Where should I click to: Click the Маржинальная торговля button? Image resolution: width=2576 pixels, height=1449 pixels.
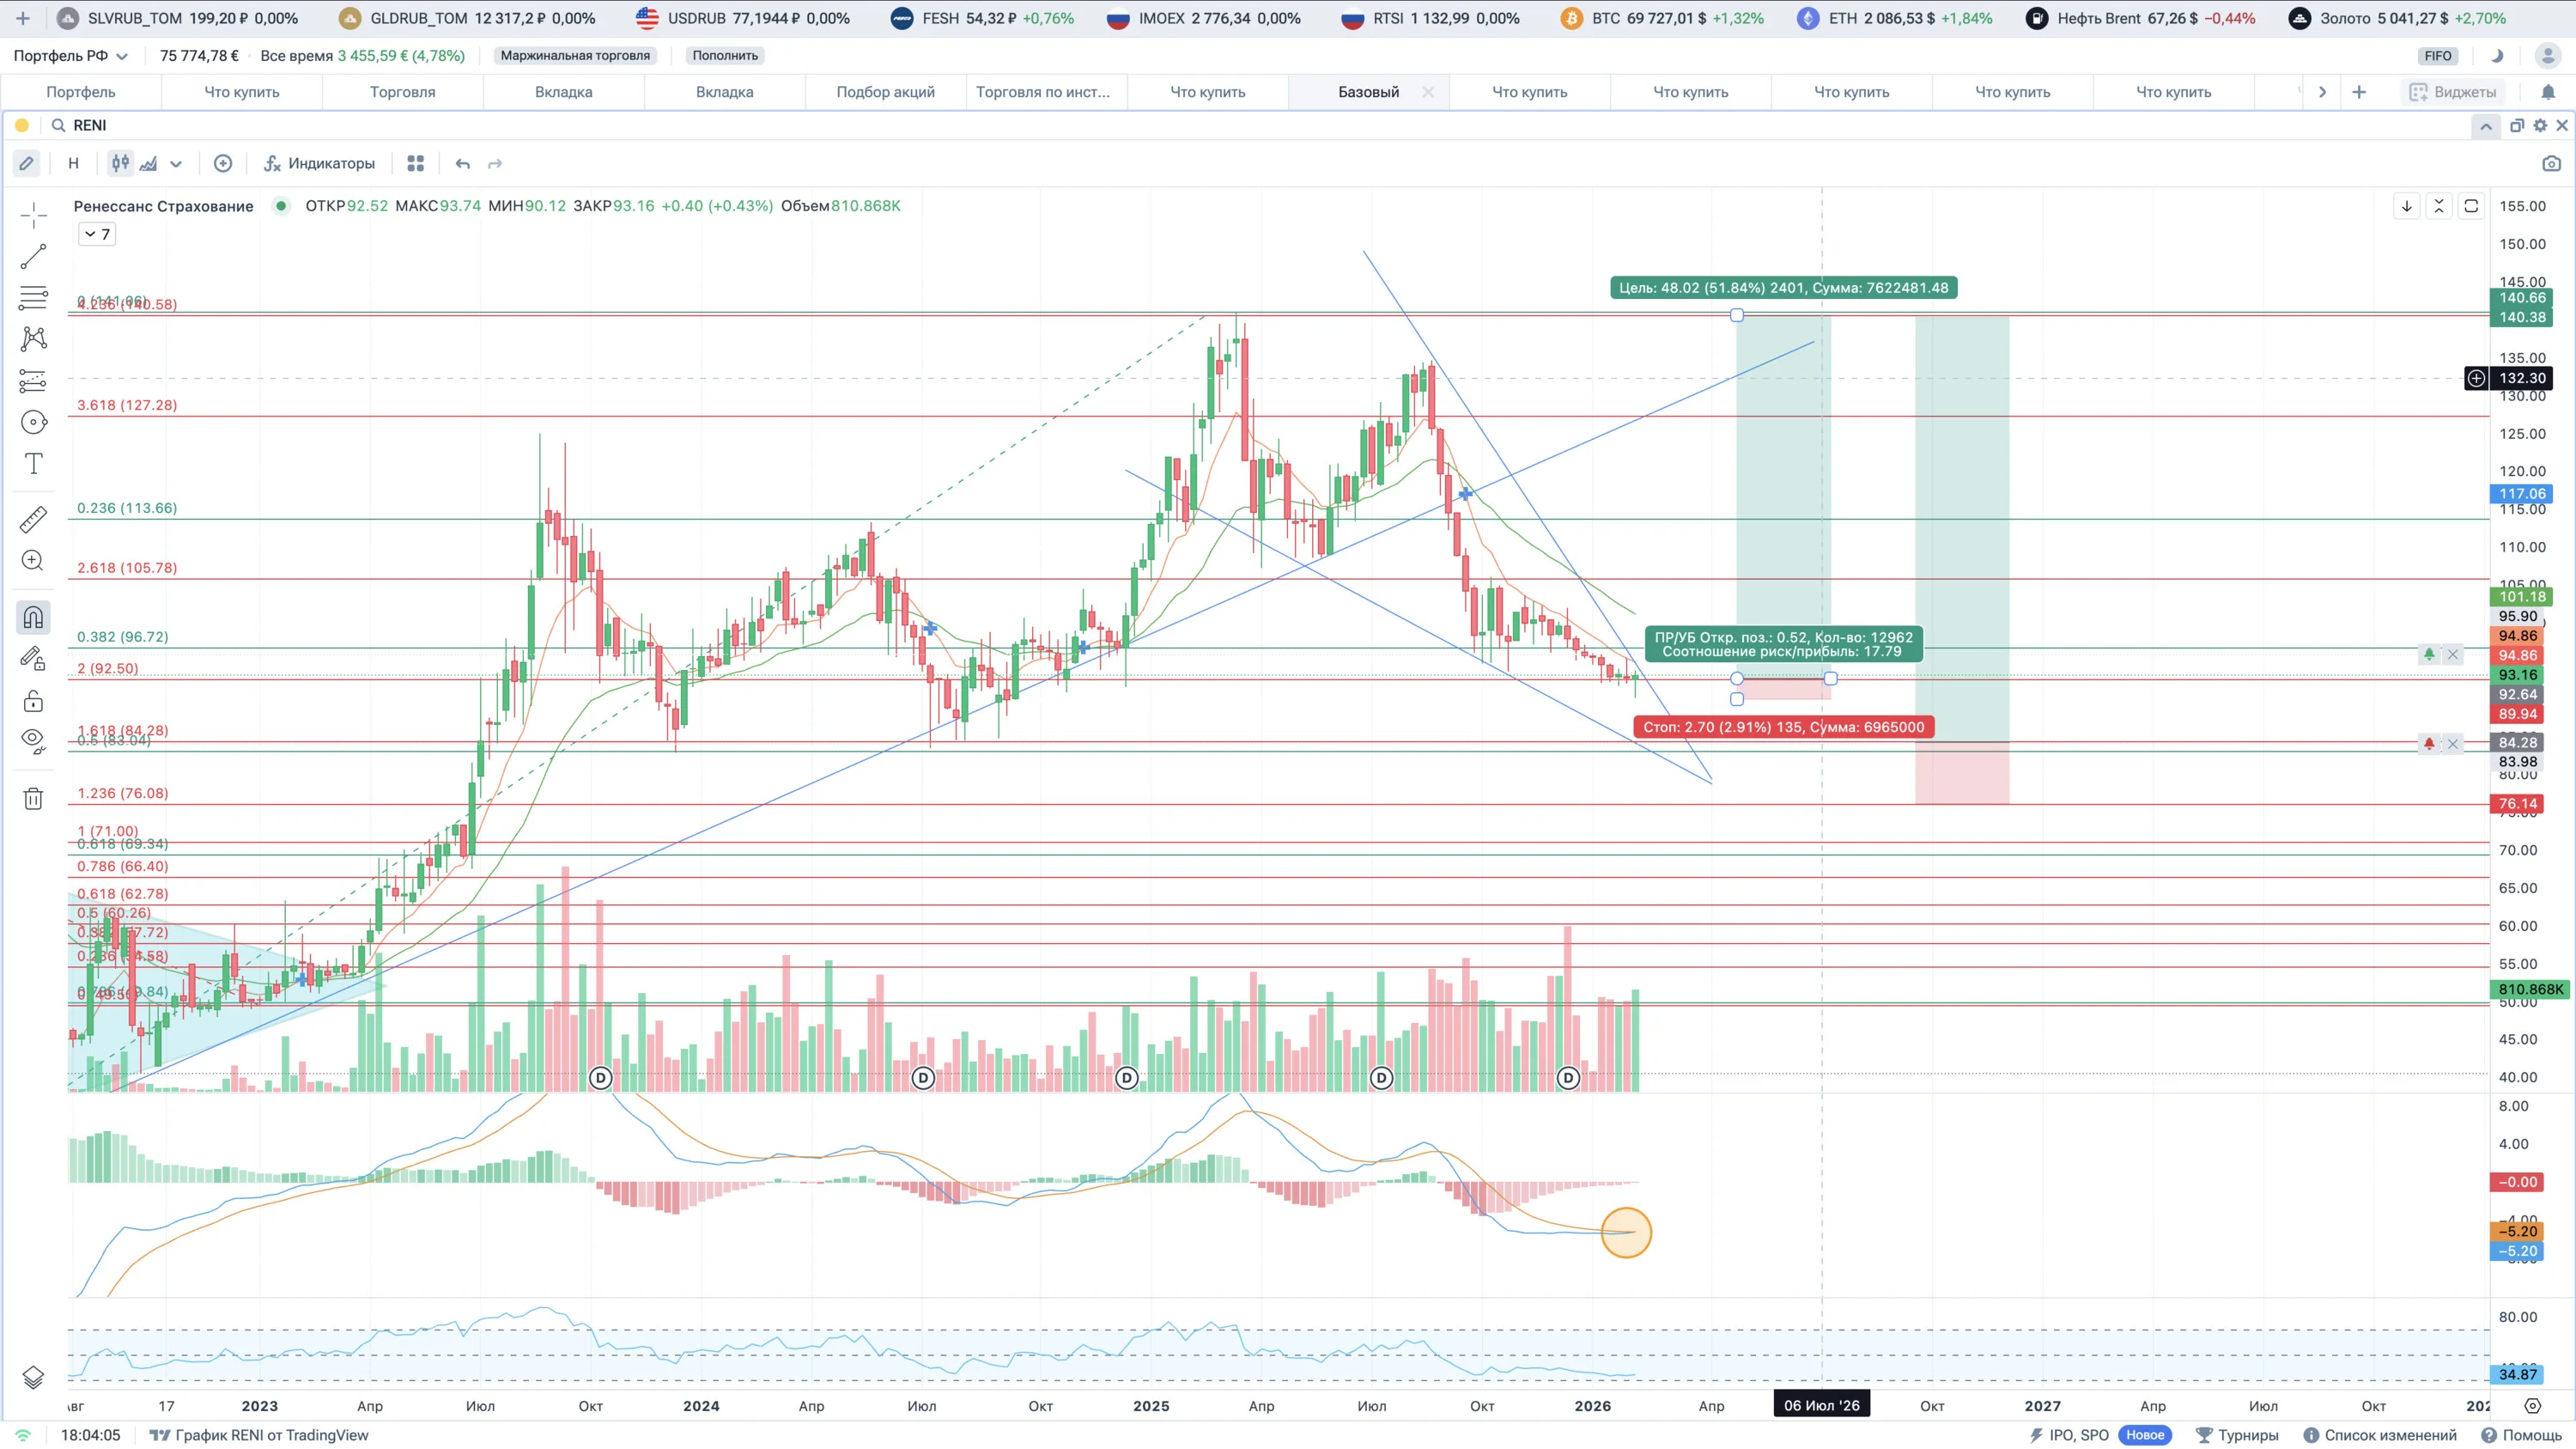[x=575, y=56]
